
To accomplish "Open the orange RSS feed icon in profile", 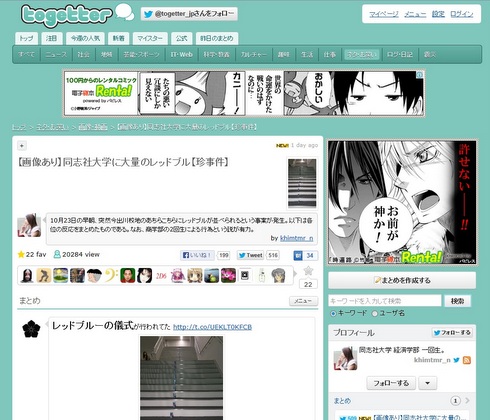I will click(x=467, y=360).
